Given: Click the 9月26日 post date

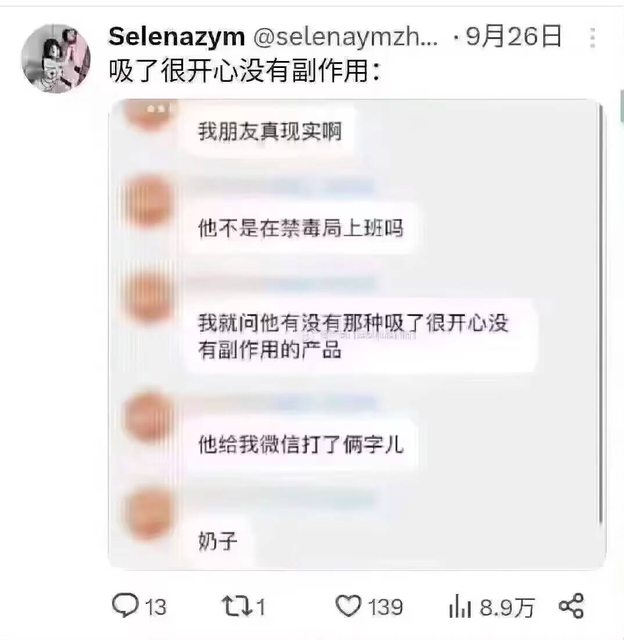Looking at the screenshot, I should 513,36.
